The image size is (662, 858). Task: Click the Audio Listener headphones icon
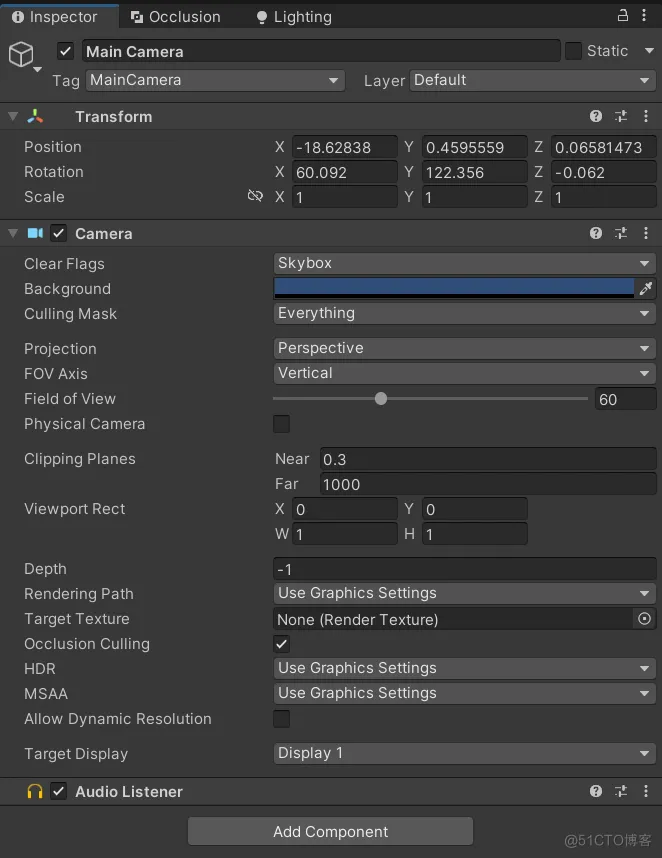pyautogui.click(x=35, y=791)
